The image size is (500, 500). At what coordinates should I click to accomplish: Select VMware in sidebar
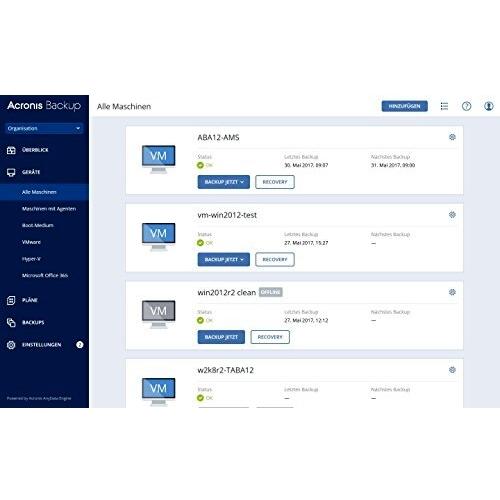[31, 242]
